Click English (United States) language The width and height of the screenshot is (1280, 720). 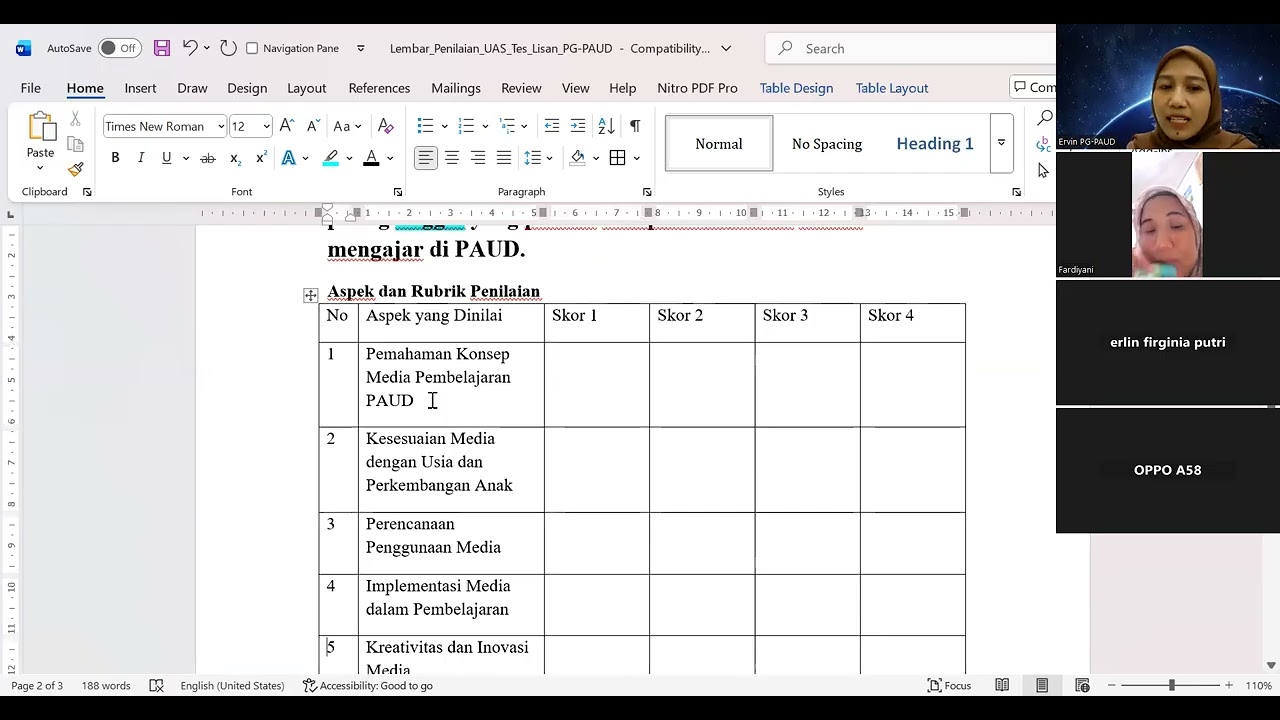[232, 685]
